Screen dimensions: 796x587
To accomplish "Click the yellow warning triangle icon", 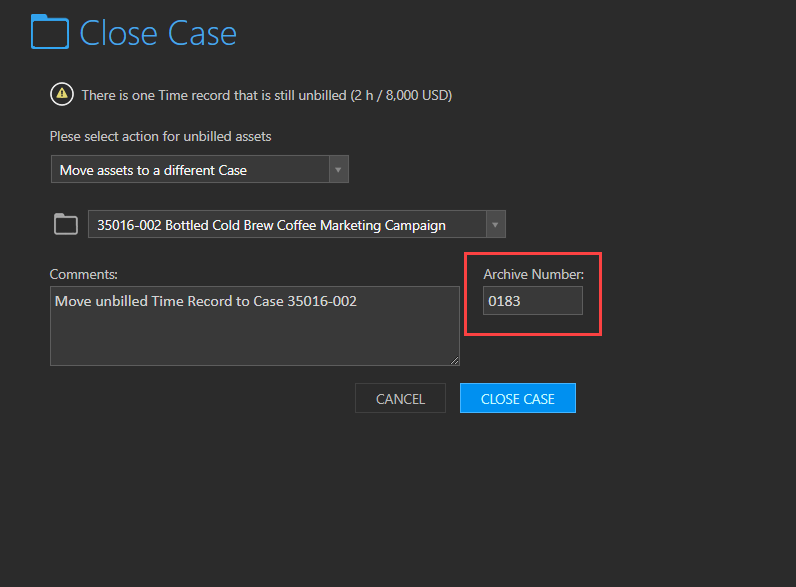I will (x=62, y=94).
